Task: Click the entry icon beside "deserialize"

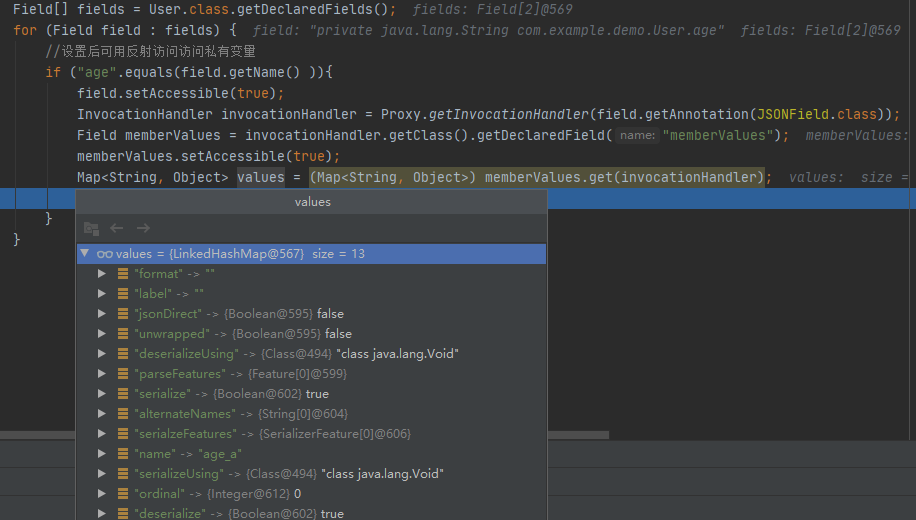Action: pyautogui.click(x=123, y=514)
